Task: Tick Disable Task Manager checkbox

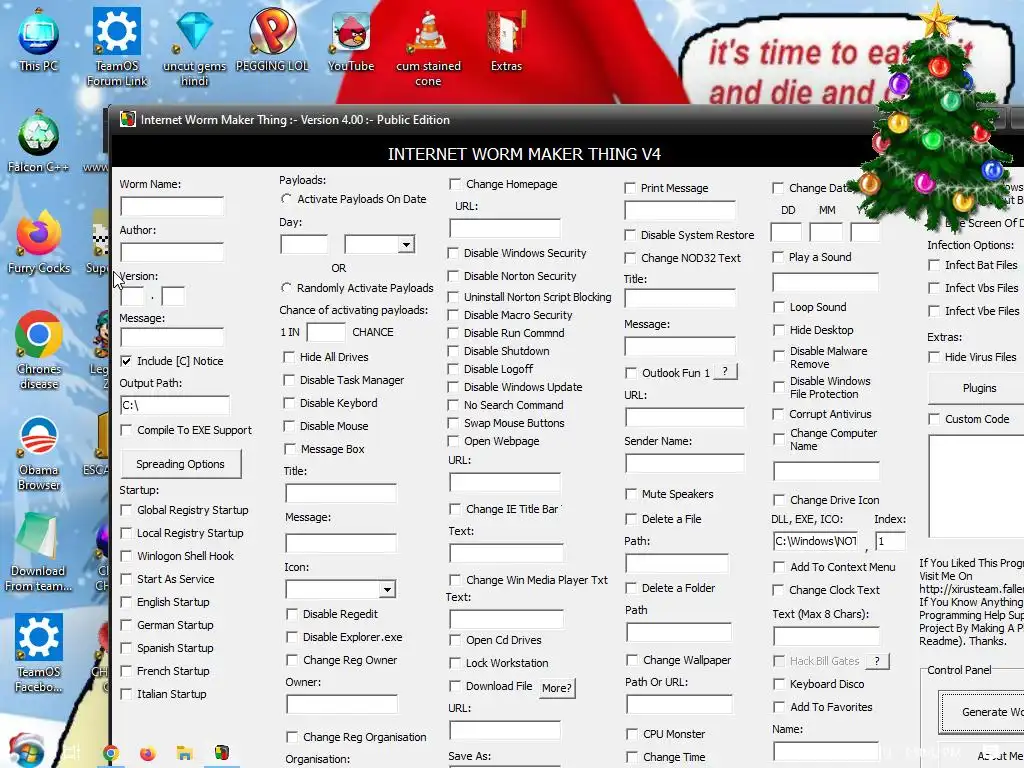Action: coord(289,380)
